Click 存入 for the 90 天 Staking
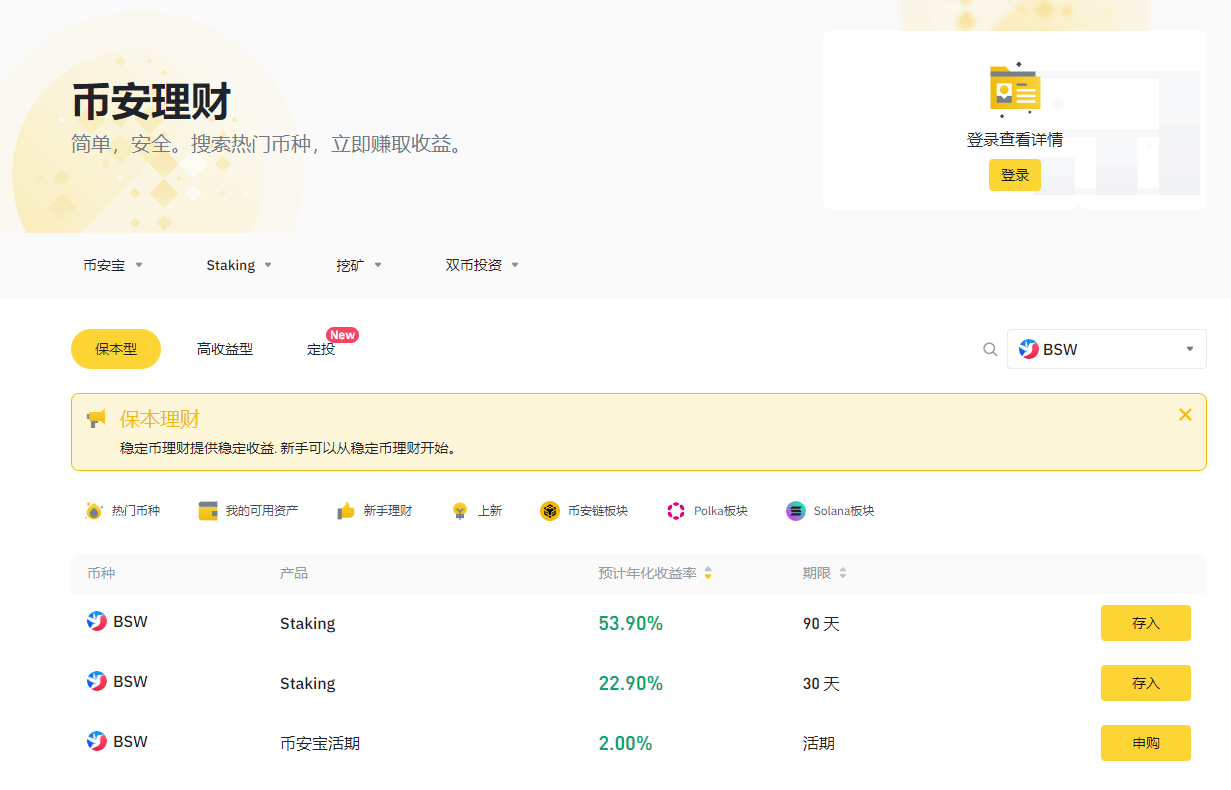 [x=1146, y=623]
